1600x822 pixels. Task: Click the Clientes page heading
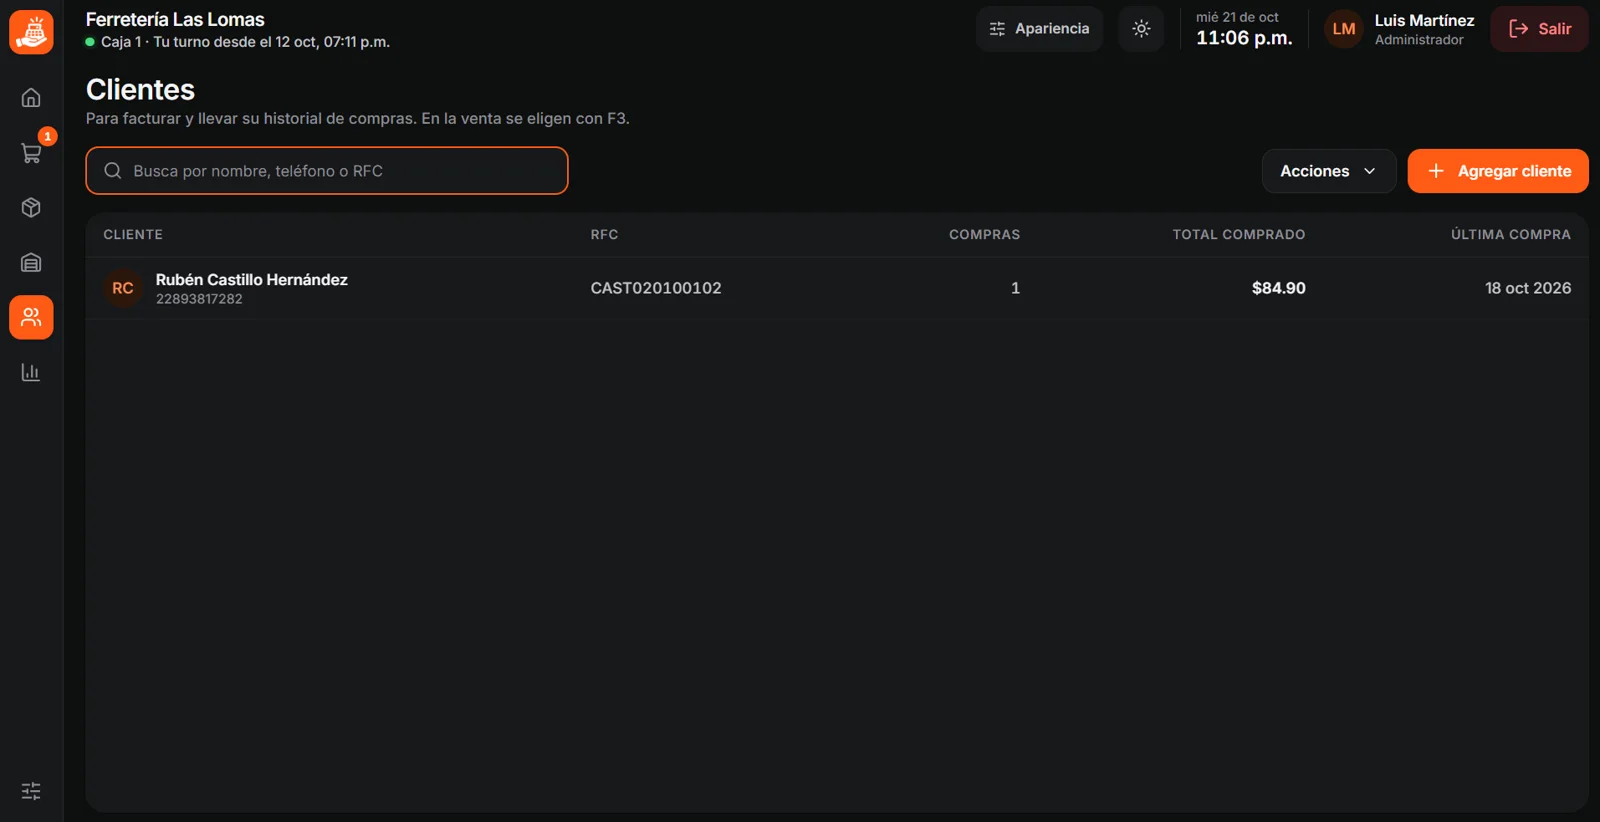(x=140, y=89)
